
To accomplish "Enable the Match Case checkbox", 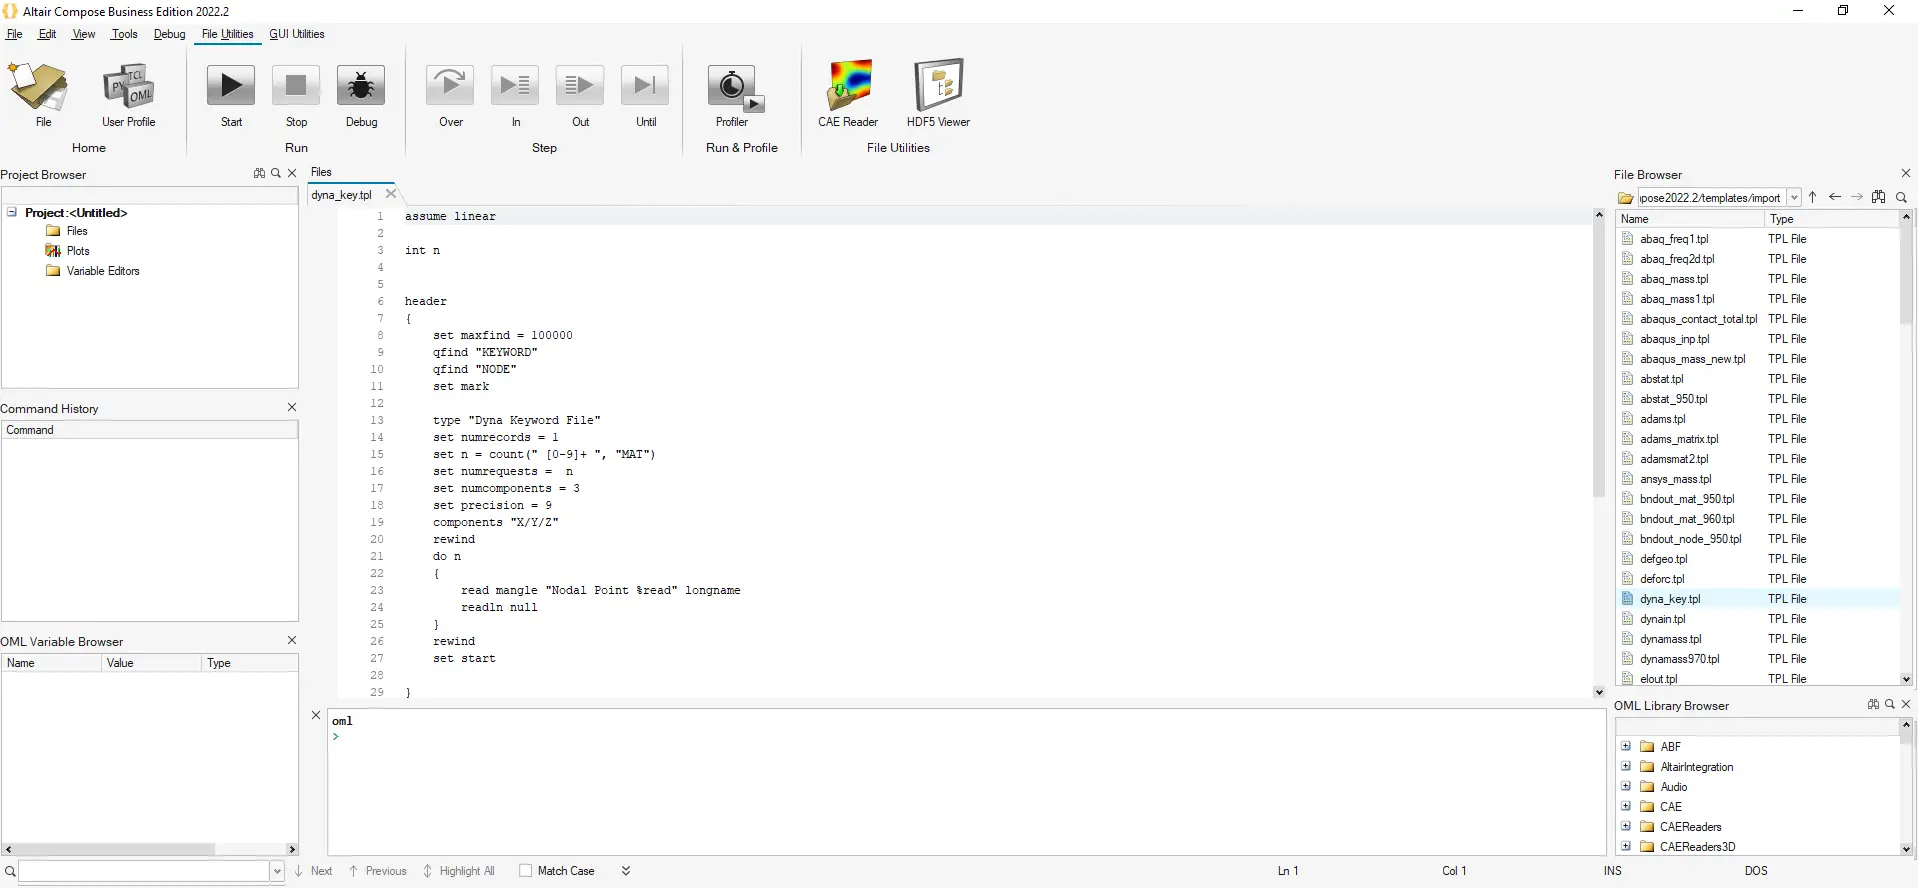I will click(526, 871).
